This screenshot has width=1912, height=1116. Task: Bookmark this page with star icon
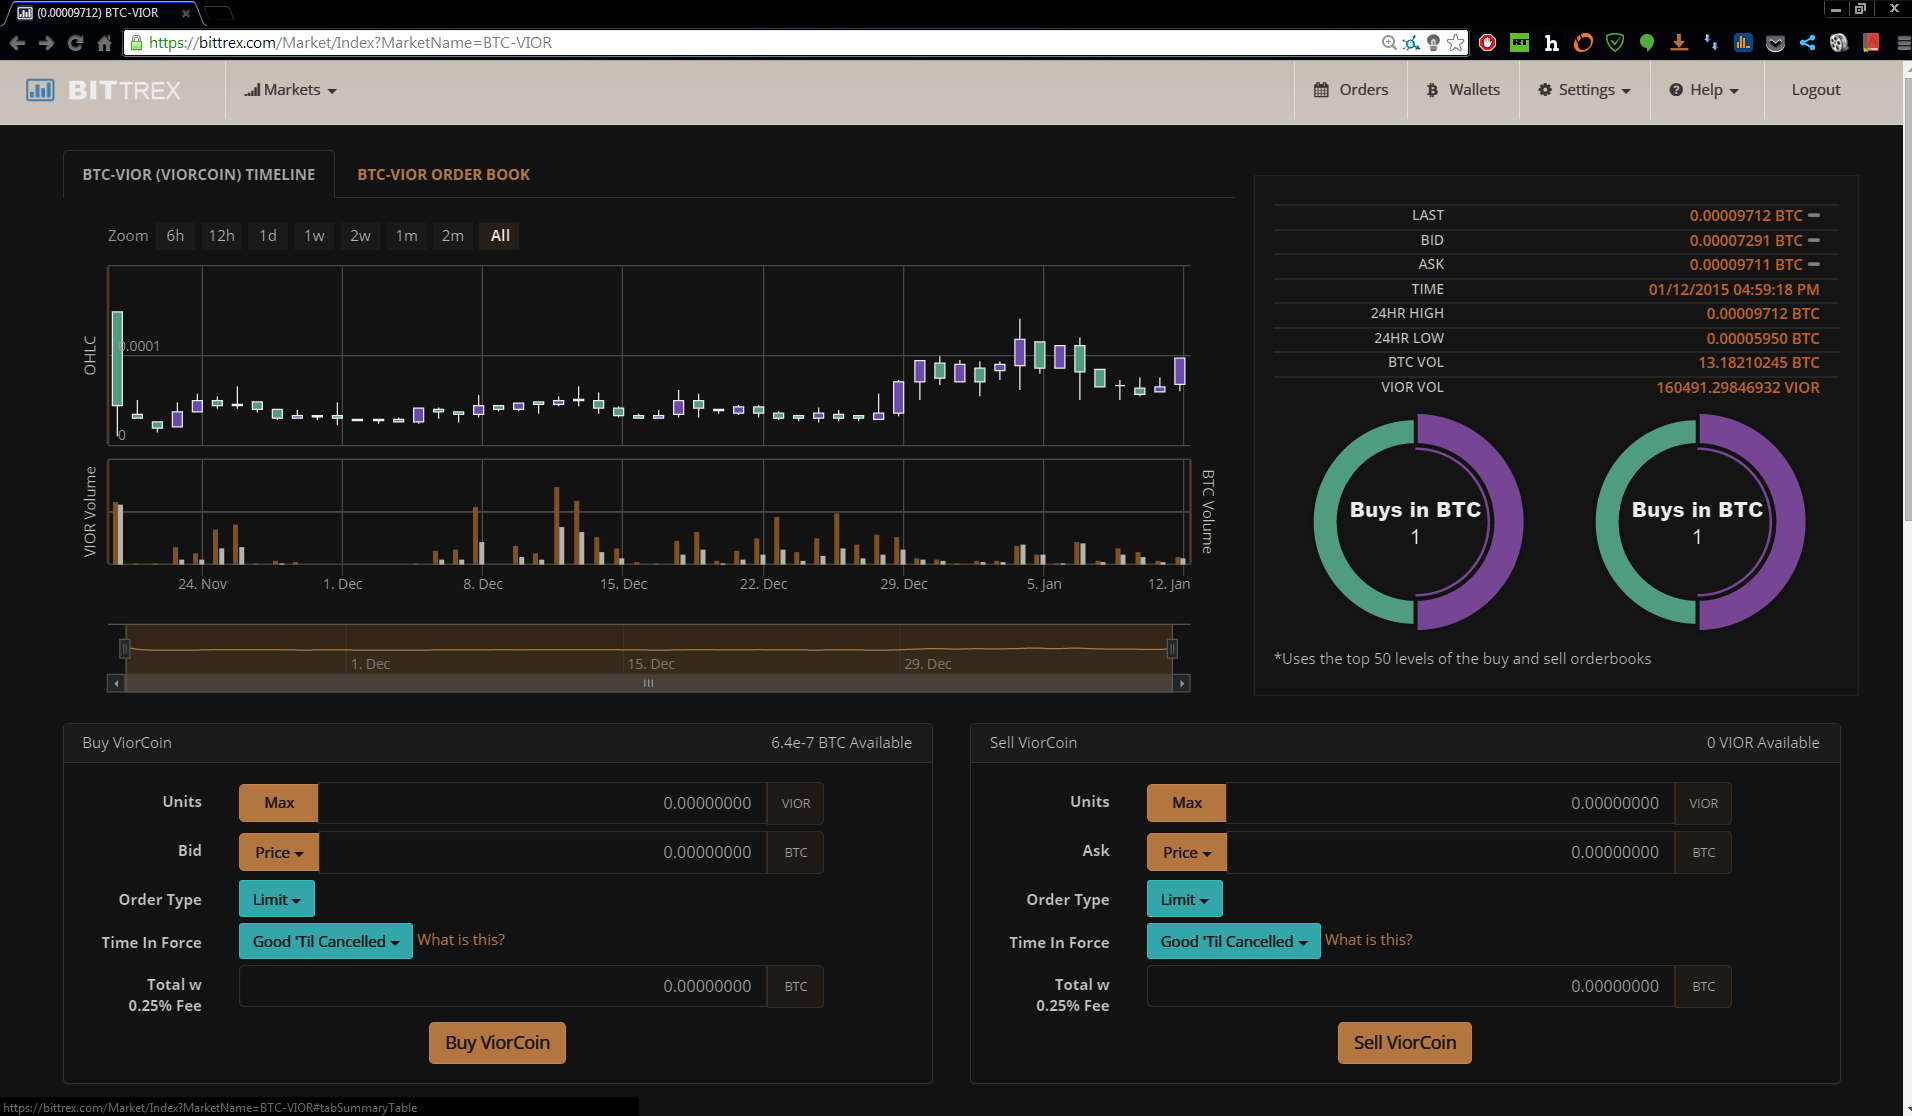click(1456, 43)
